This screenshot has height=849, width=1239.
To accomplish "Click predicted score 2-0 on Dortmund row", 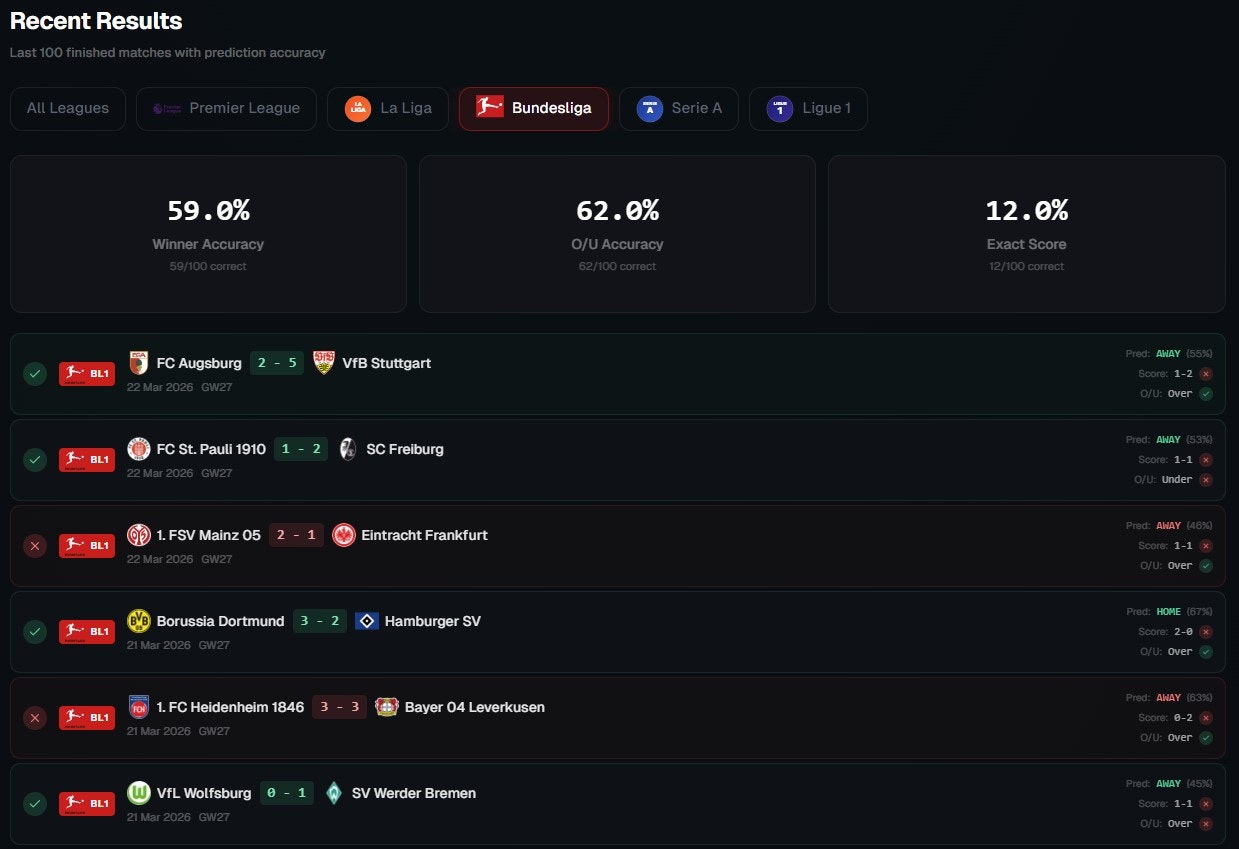I will pyautogui.click(x=1183, y=631).
